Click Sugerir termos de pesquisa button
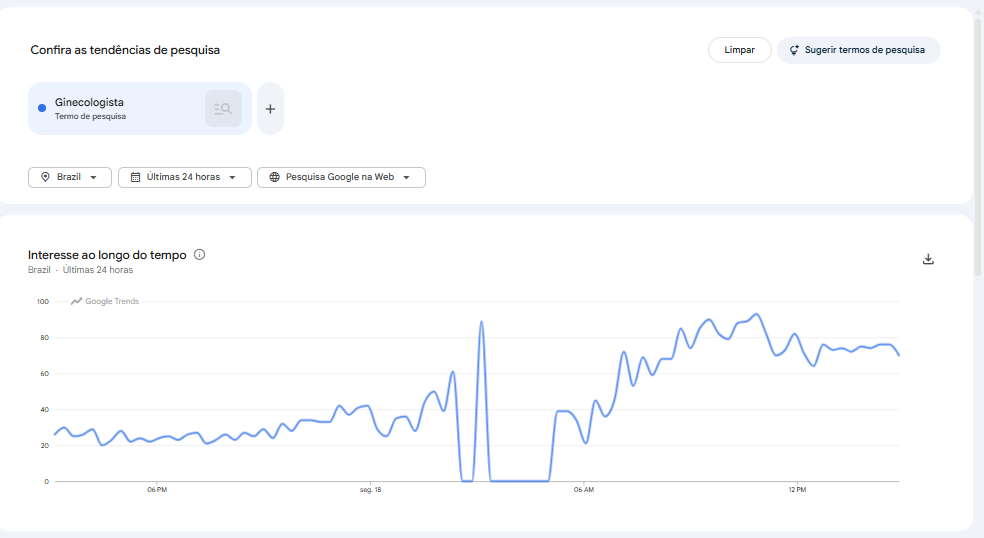The image size is (984, 538). click(858, 50)
